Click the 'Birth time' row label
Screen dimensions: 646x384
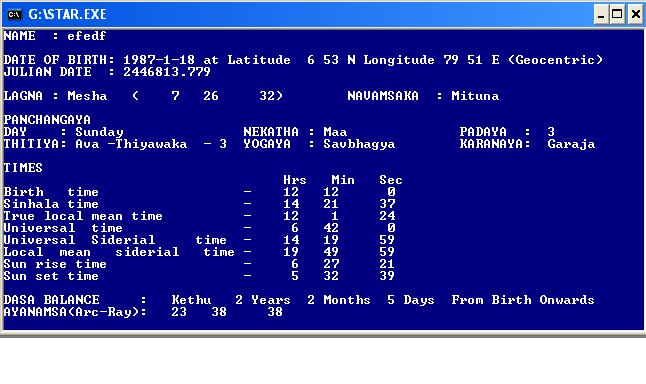[x=51, y=192]
